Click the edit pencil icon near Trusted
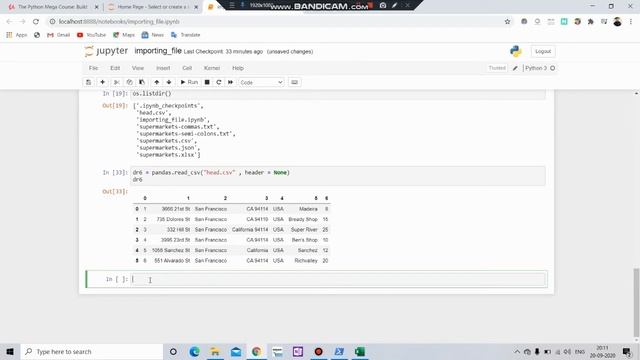 pyautogui.click(x=515, y=68)
